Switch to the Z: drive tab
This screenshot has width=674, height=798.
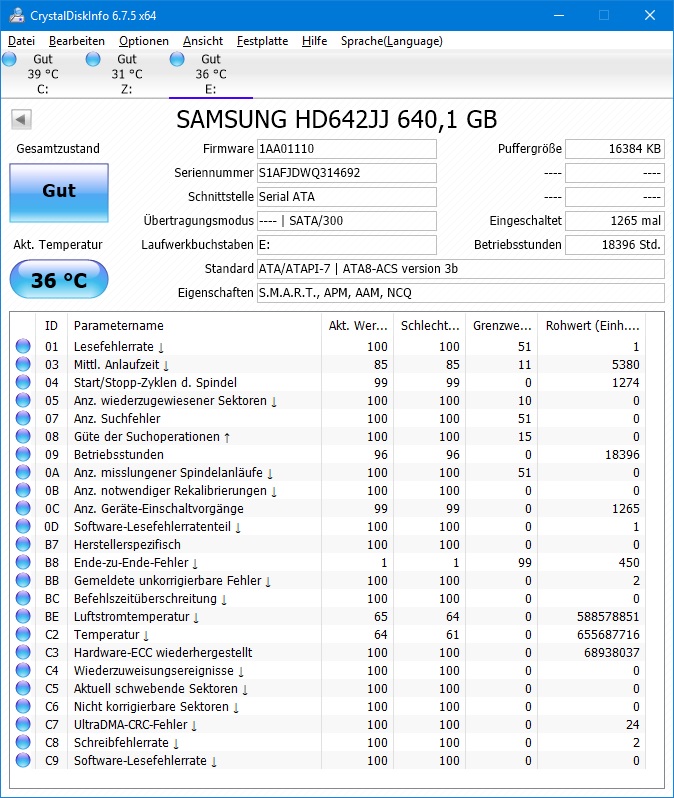coord(127,74)
